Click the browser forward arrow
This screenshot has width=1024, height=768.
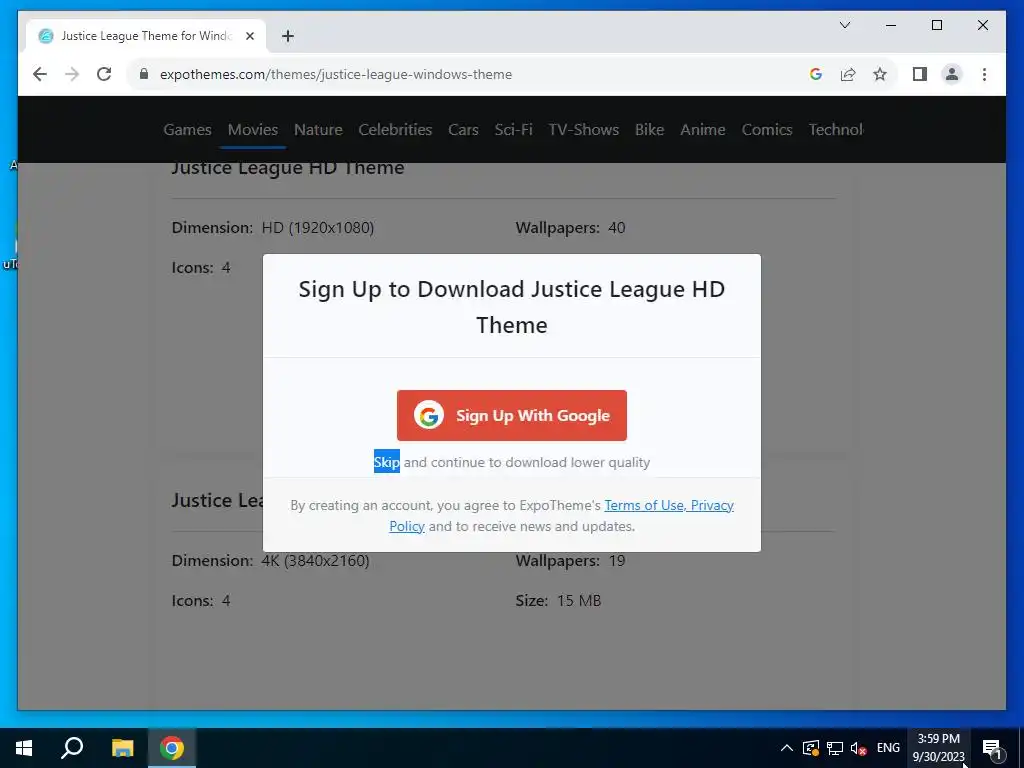tap(72, 74)
